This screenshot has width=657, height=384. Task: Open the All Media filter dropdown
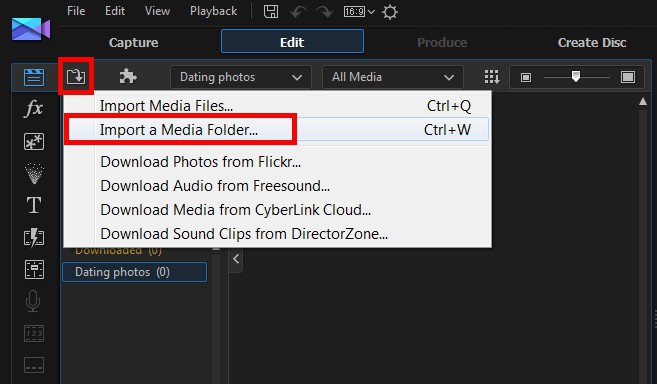pos(393,77)
